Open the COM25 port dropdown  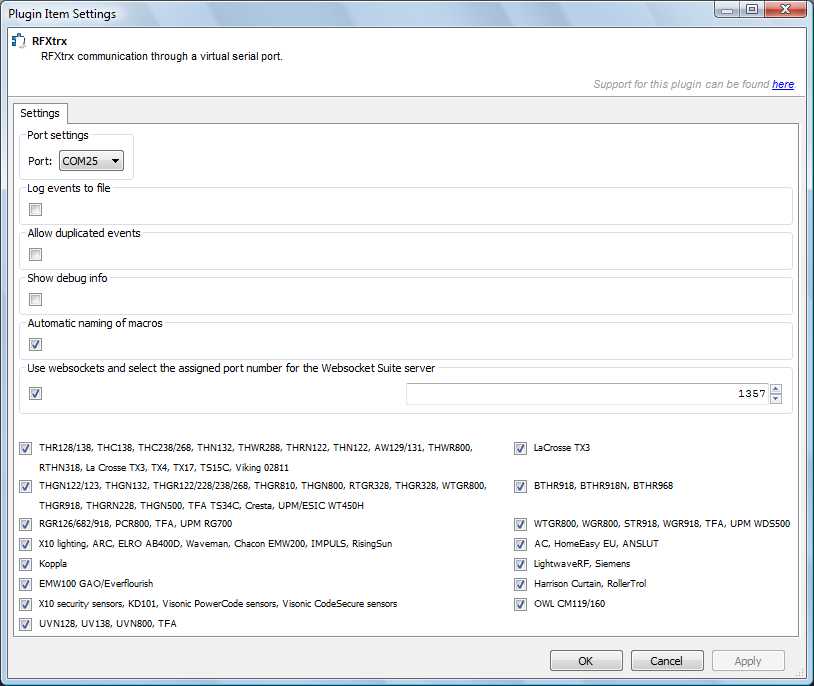pos(91,161)
